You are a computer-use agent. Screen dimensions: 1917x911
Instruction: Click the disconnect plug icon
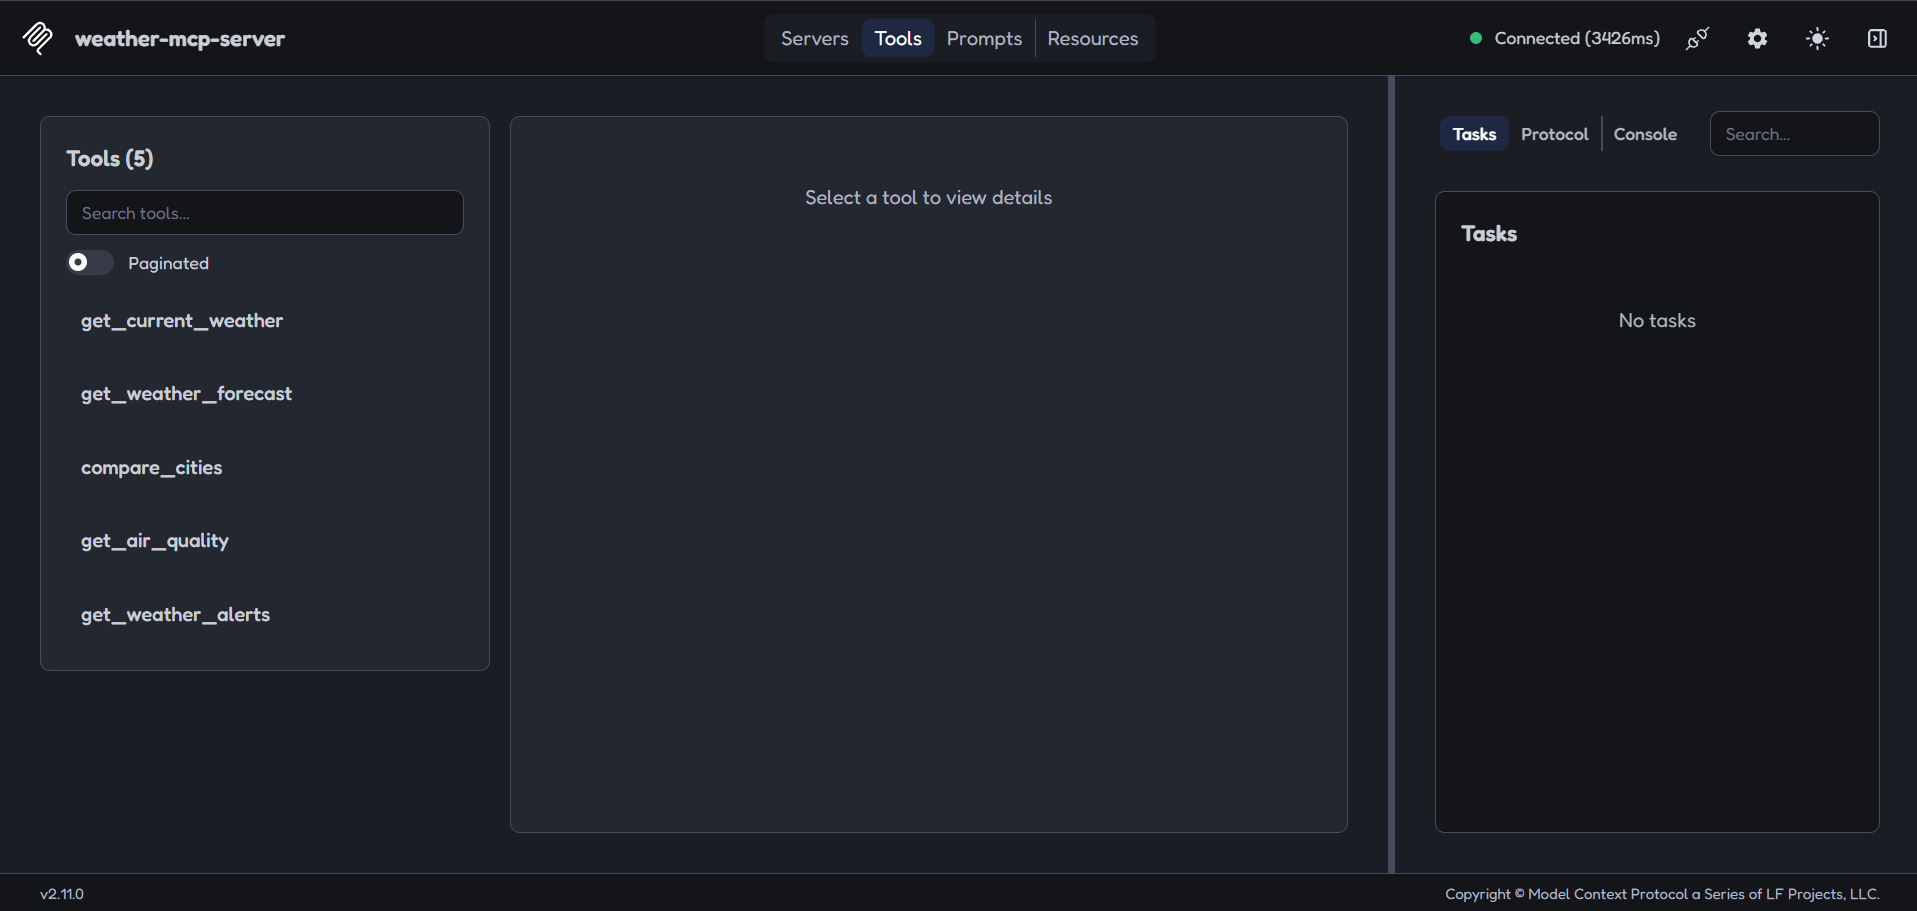tap(1697, 38)
